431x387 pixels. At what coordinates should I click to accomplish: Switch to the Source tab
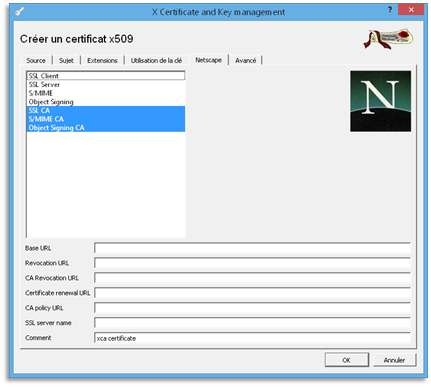(x=36, y=60)
